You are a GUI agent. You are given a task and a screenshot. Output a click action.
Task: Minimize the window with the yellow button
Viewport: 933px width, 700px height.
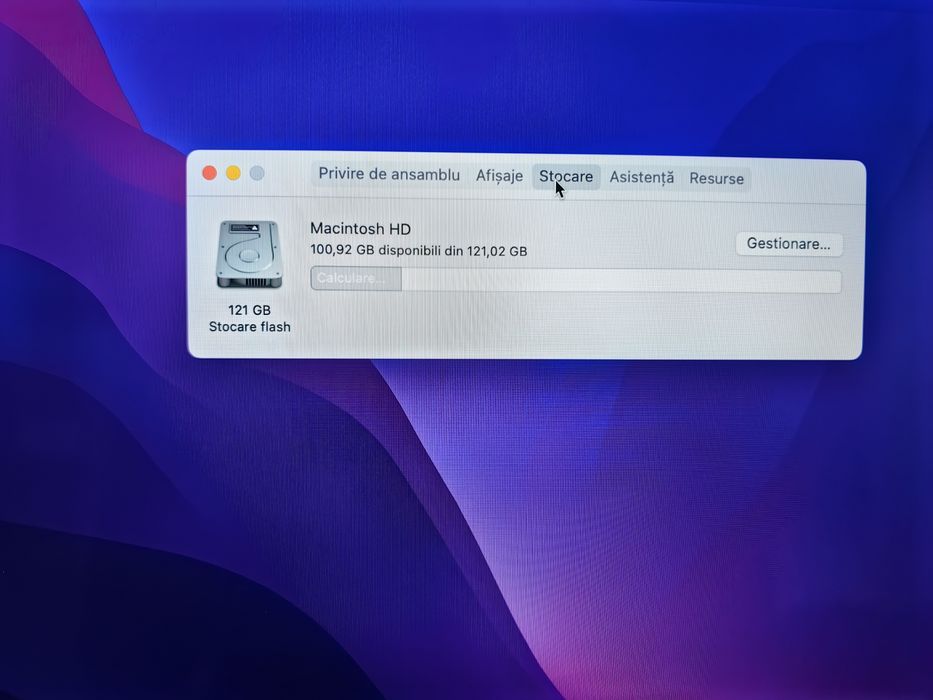click(x=233, y=173)
